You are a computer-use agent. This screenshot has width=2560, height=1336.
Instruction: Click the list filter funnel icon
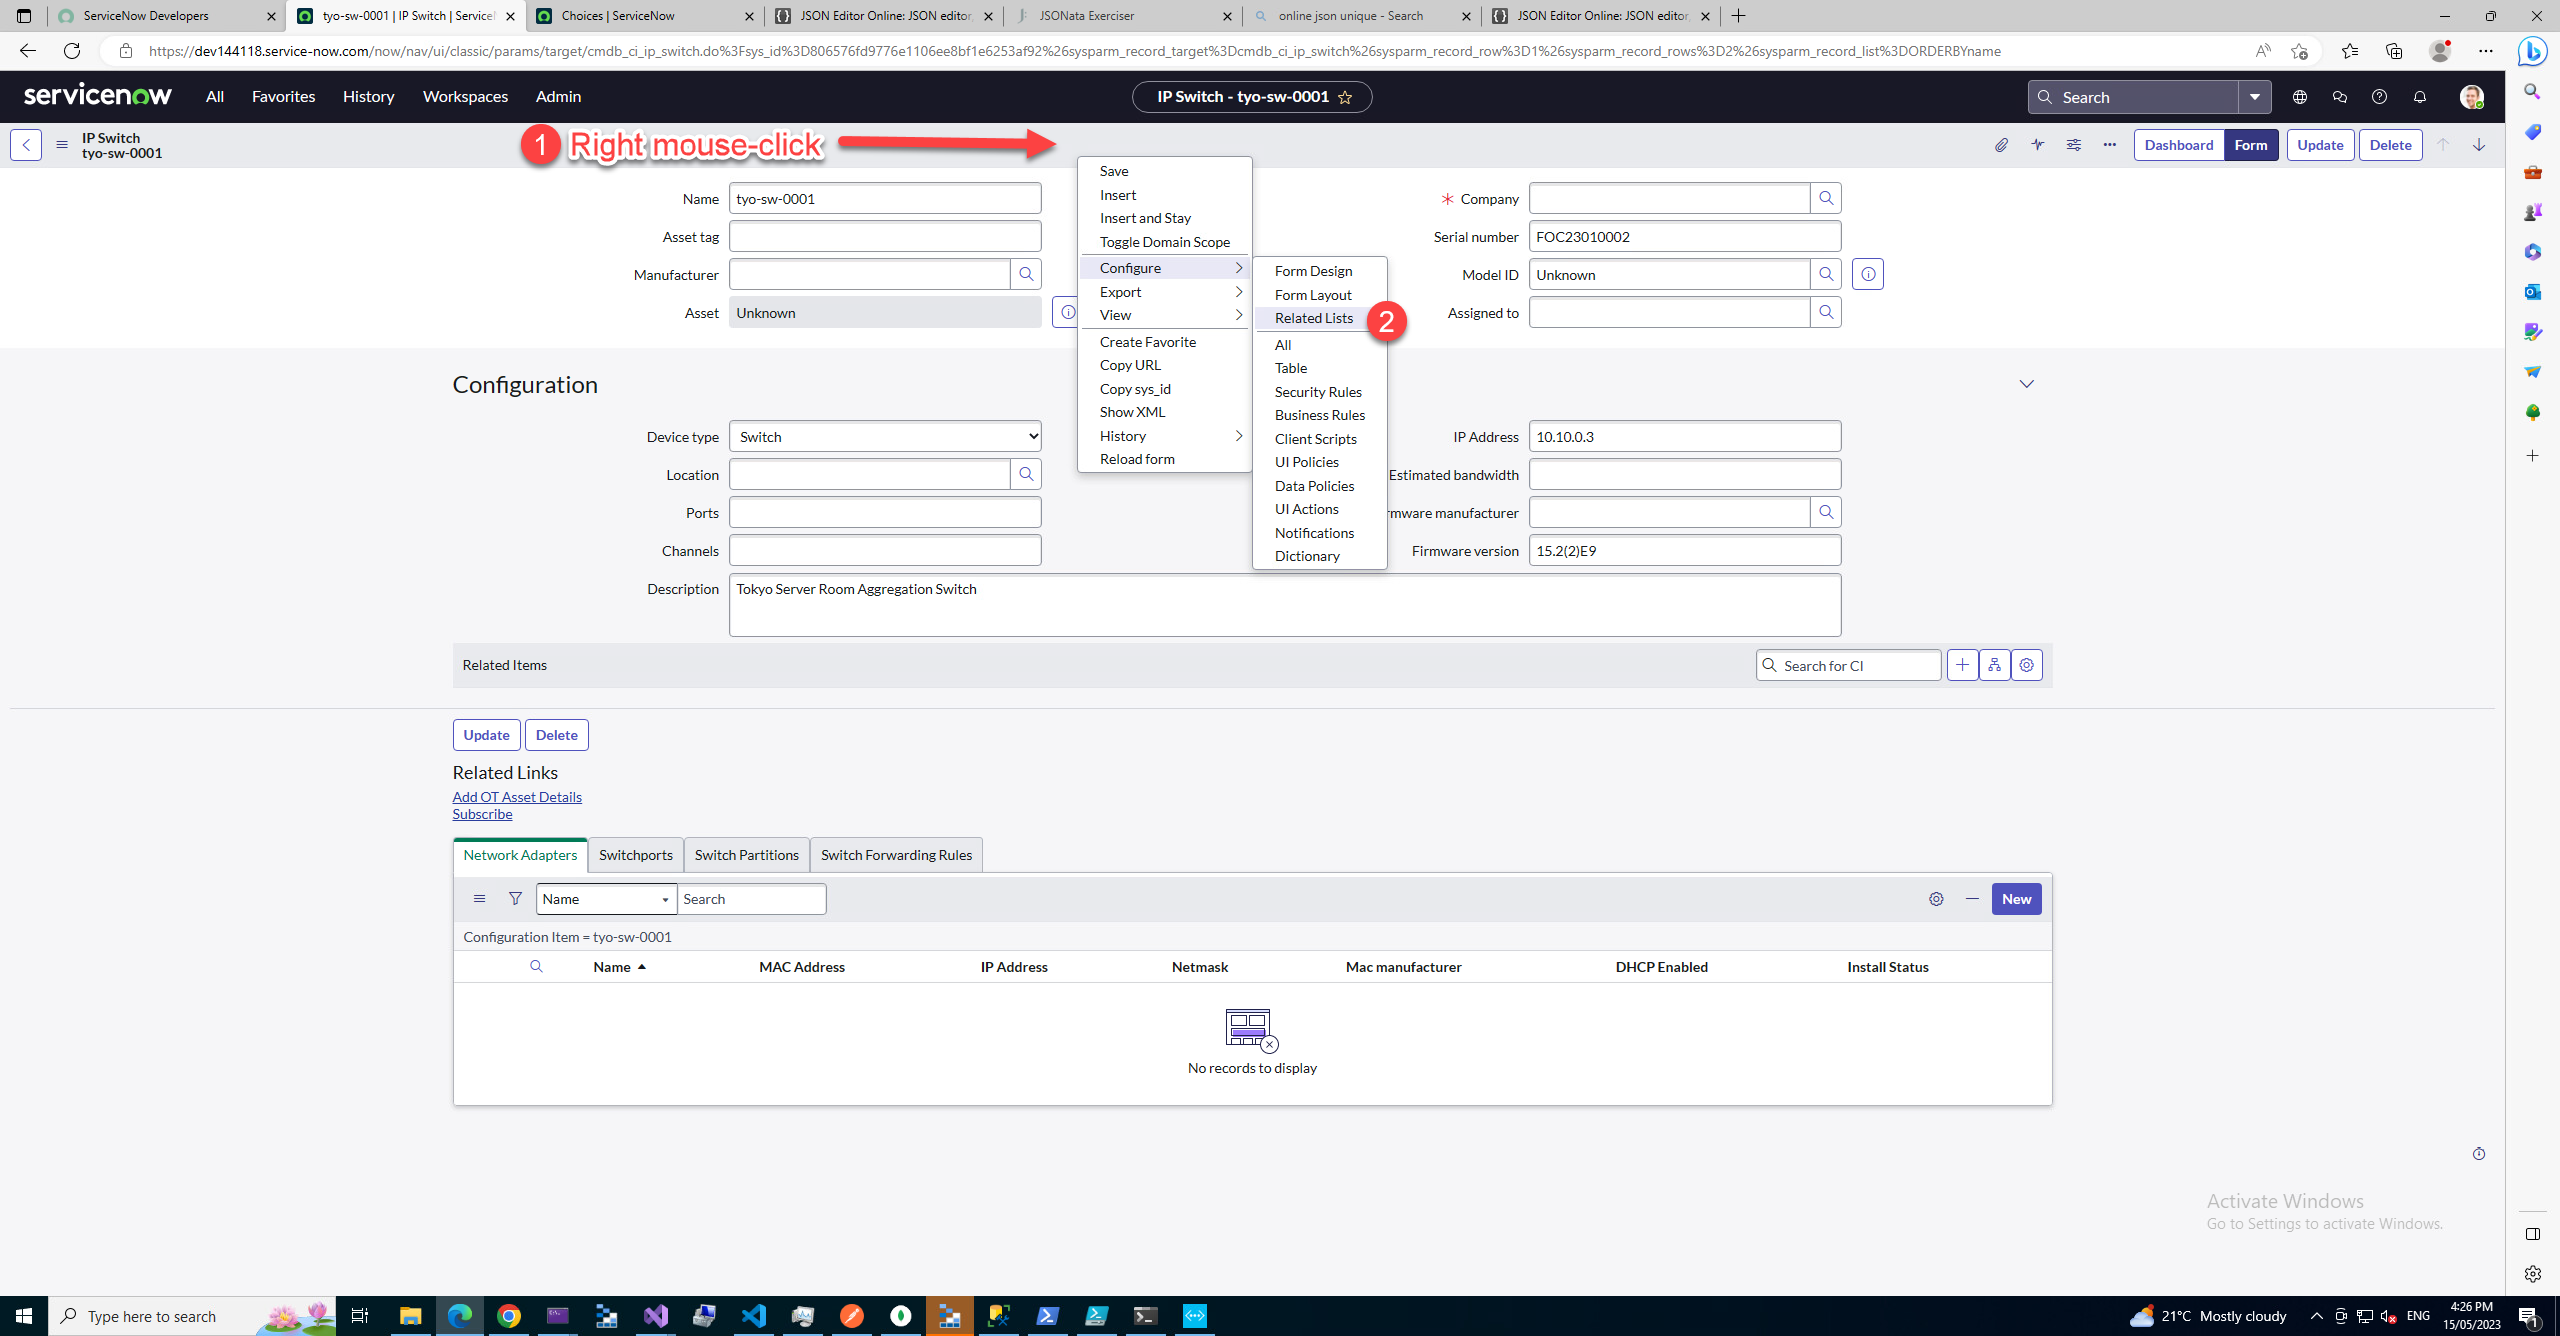(x=515, y=899)
